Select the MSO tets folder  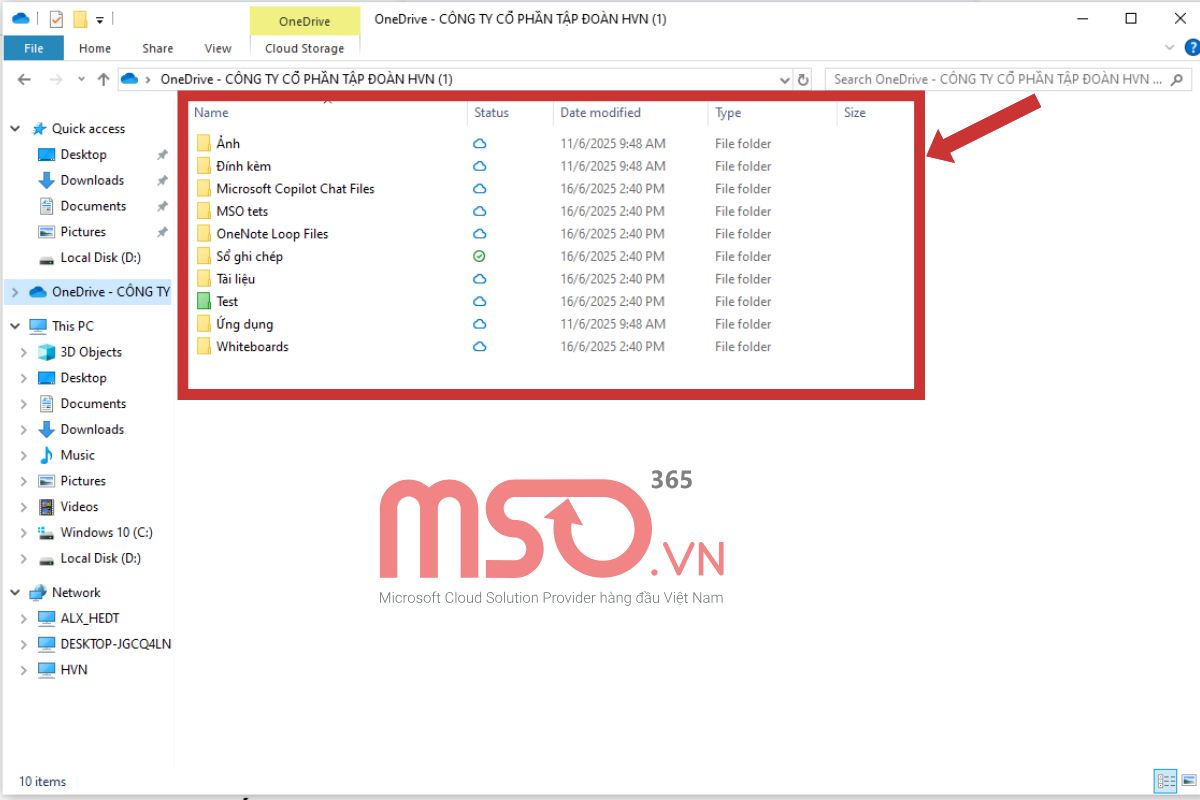pos(242,211)
